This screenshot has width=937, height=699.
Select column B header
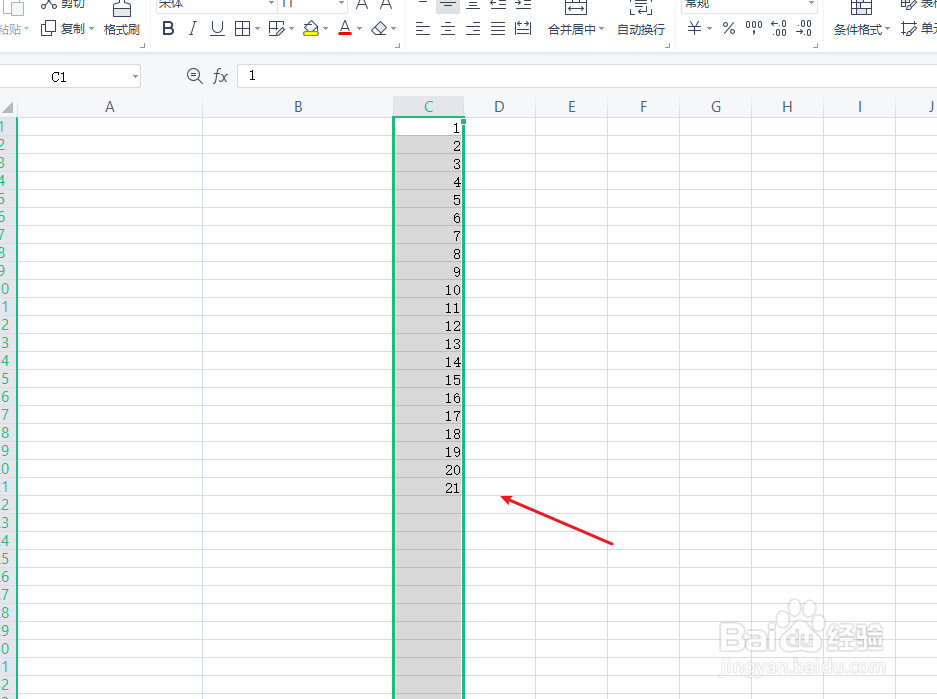[x=298, y=107]
